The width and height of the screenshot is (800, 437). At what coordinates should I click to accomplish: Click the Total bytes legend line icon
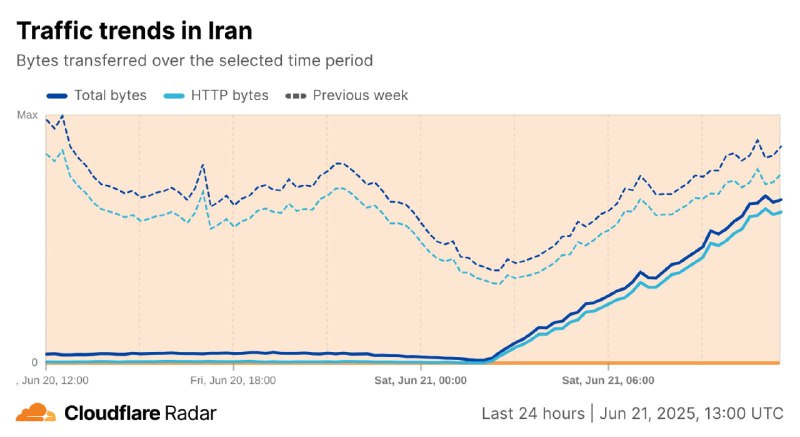click(x=57, y=96)
